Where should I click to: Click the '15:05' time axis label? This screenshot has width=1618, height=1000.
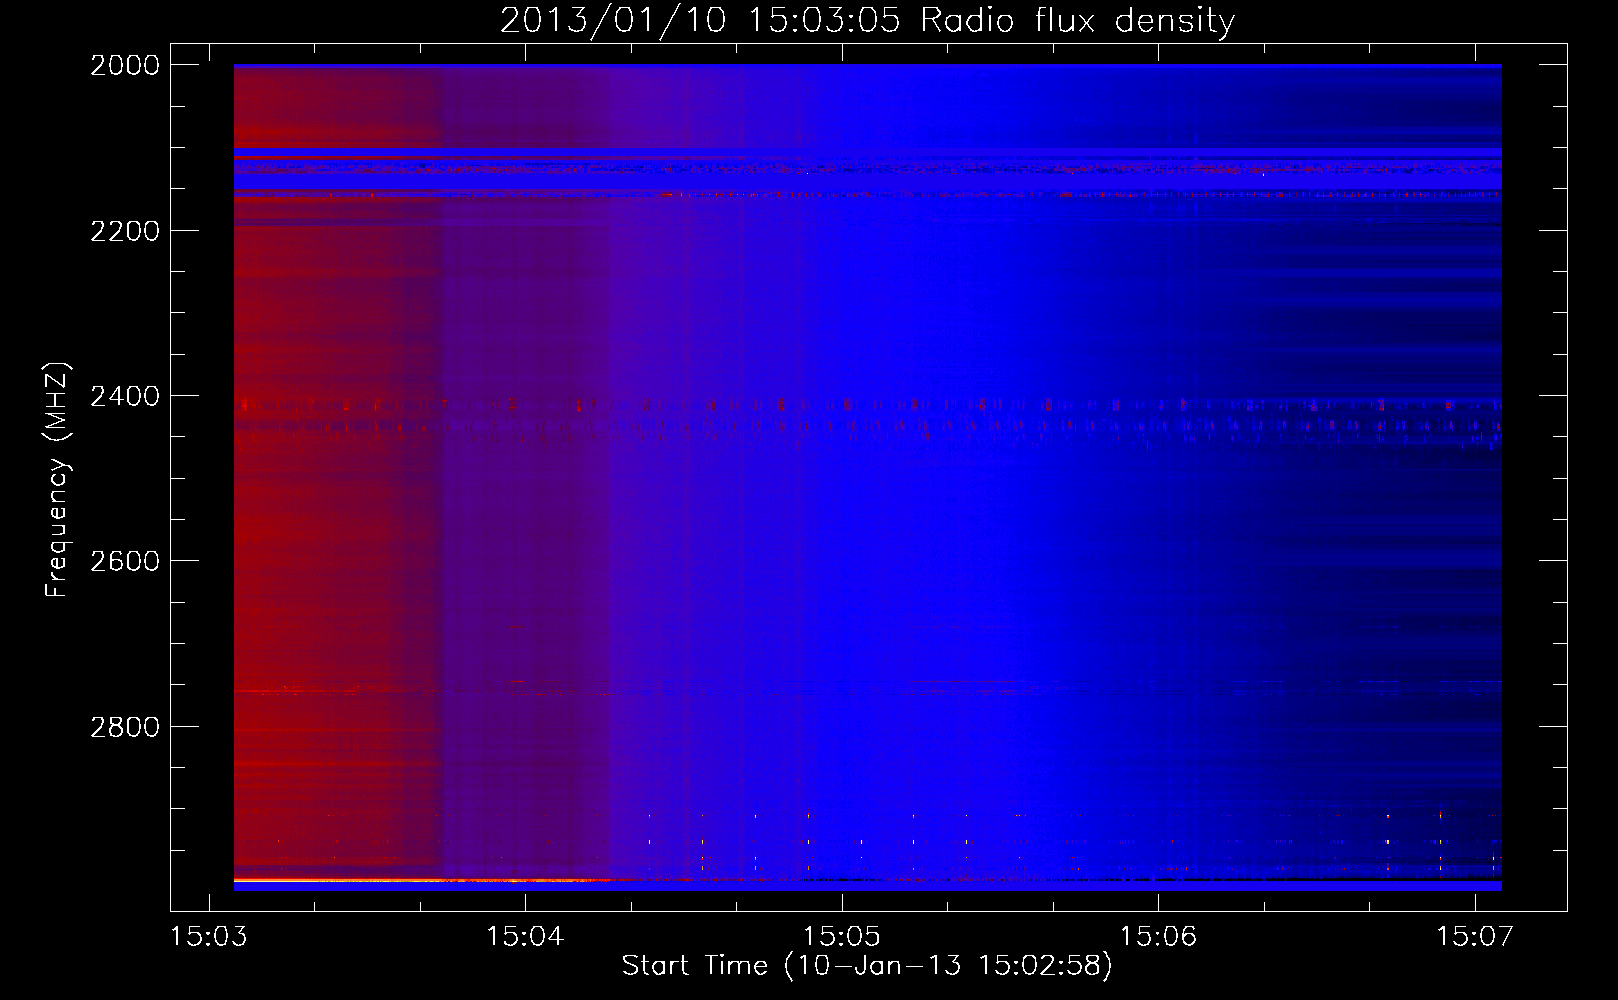842,937
